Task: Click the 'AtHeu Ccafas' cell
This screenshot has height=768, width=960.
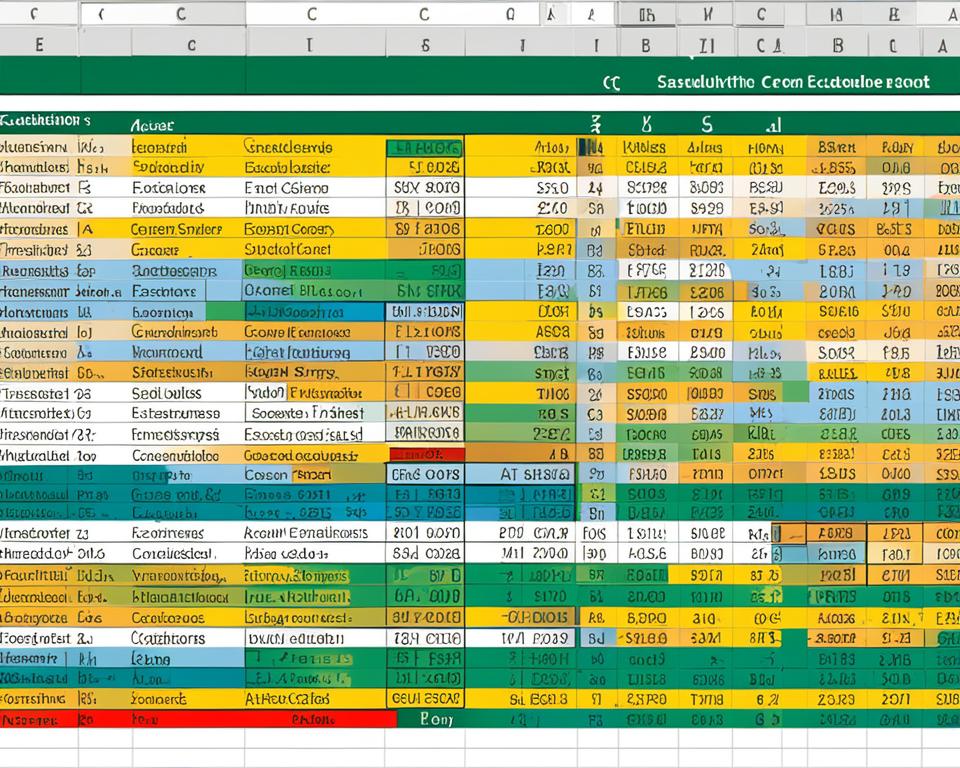Action: pos(302,699)
